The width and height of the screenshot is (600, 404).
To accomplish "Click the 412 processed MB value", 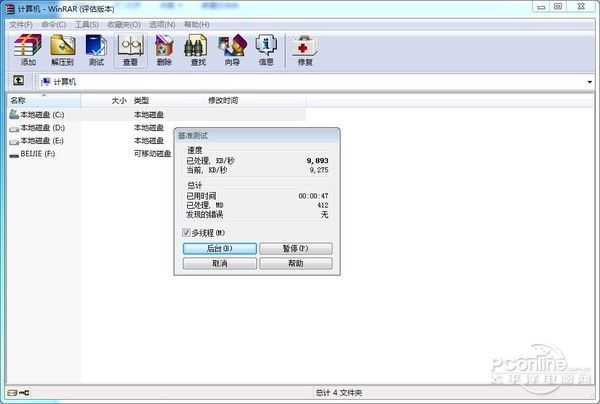I will click(323, 205).
